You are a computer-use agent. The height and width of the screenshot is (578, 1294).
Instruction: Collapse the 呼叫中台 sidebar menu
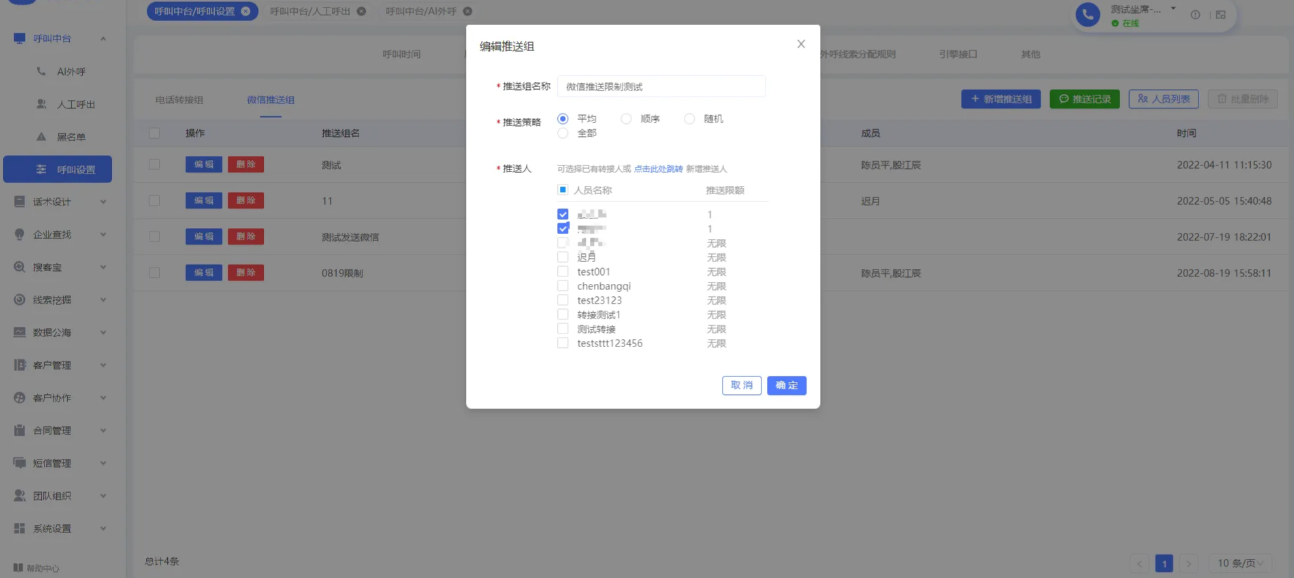tap(103, 39)
